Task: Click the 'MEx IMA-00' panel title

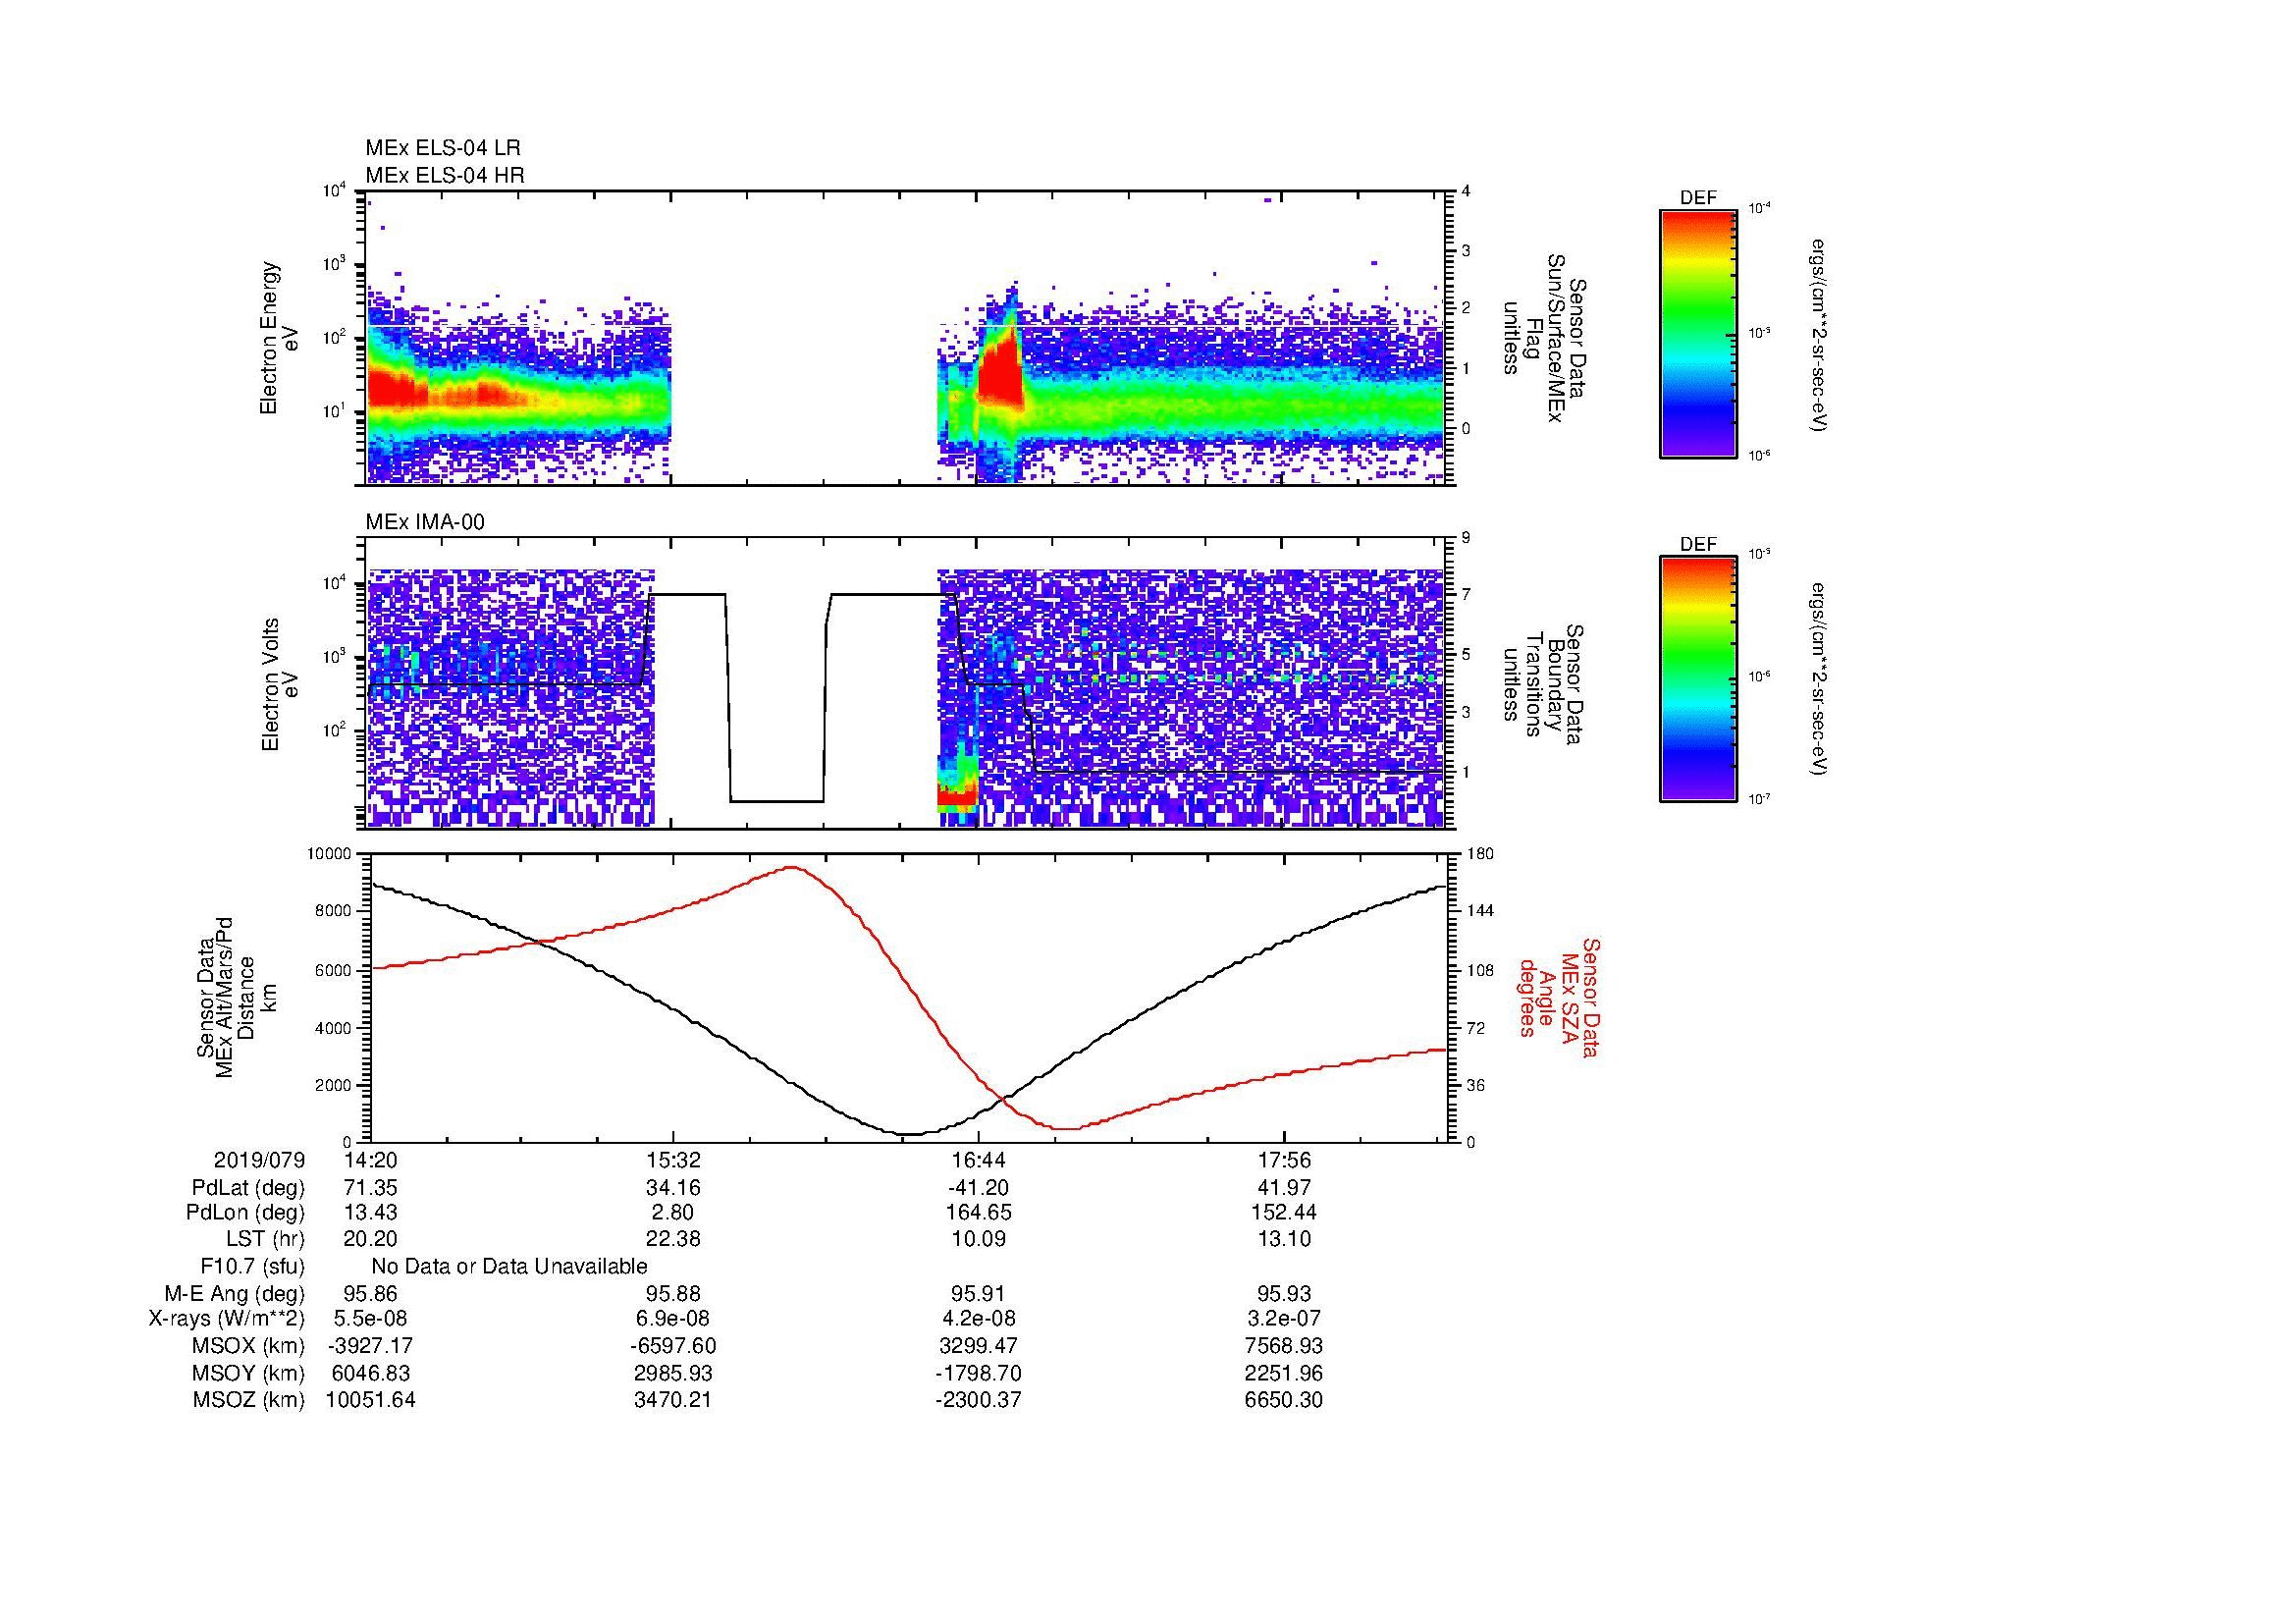Action: point(425,522)
